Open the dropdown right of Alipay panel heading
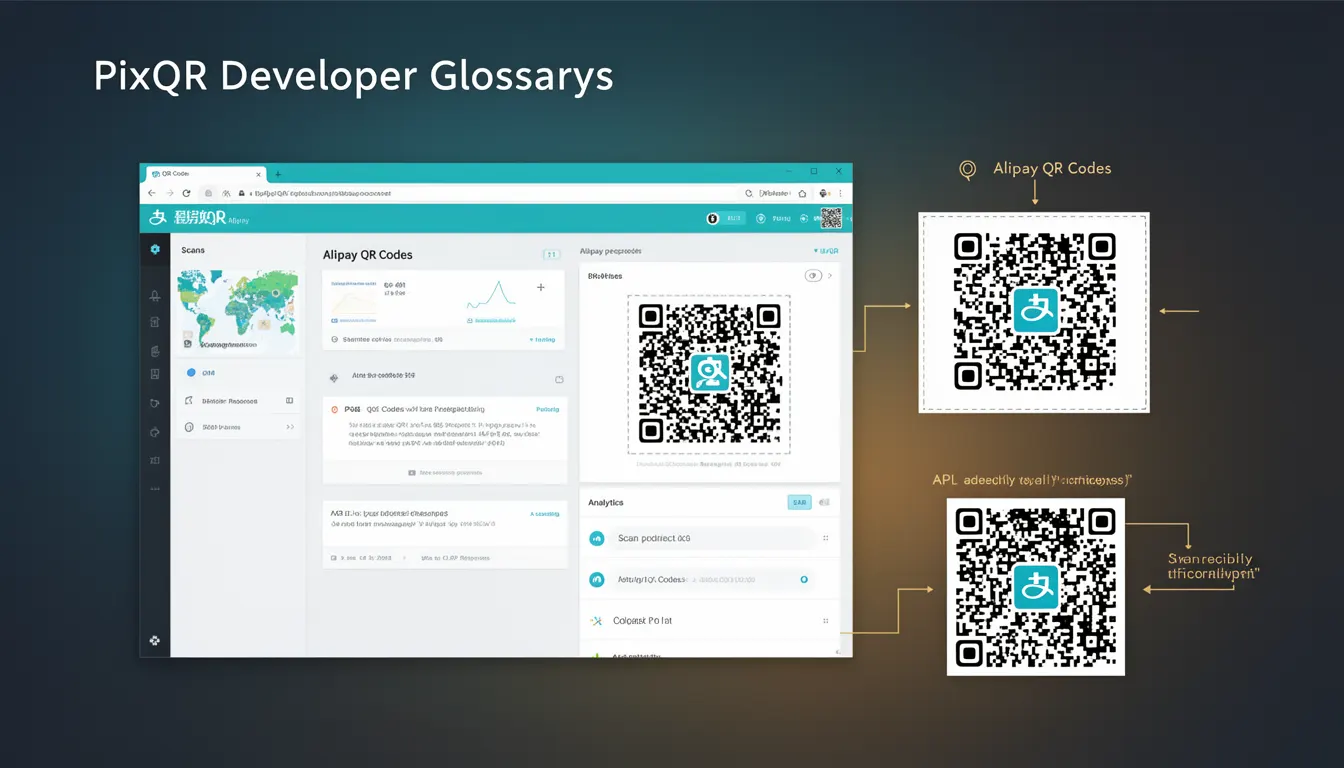Viewport: 1344px width, 768px height. pos(826,251)
